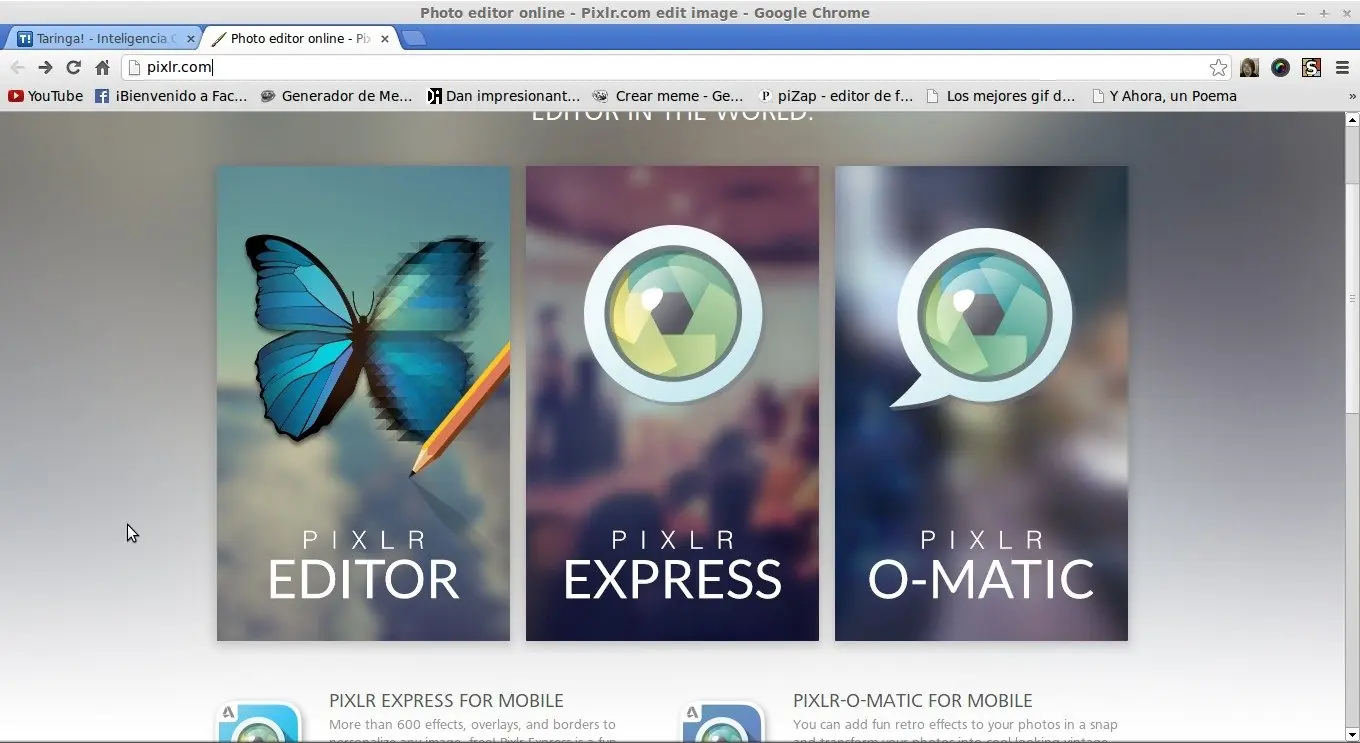Open the Crear meme - Ge... bookmark
The width and height of the screenshot is (1360, 743).
[x=668, y=96]
